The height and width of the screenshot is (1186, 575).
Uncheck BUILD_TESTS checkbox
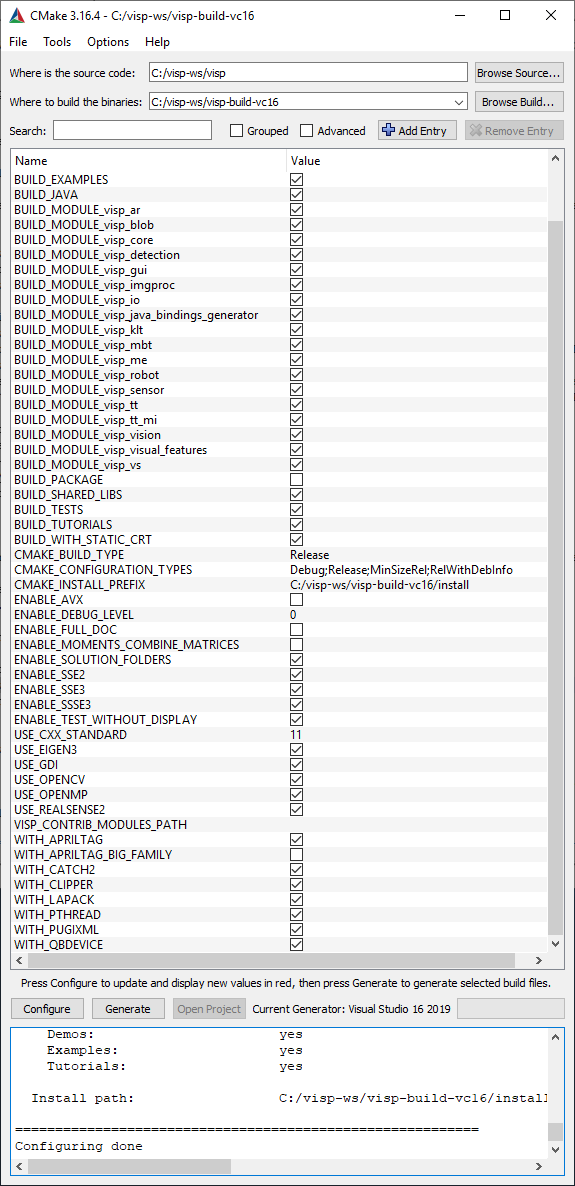pyautogui.click(x=297, y=510)
